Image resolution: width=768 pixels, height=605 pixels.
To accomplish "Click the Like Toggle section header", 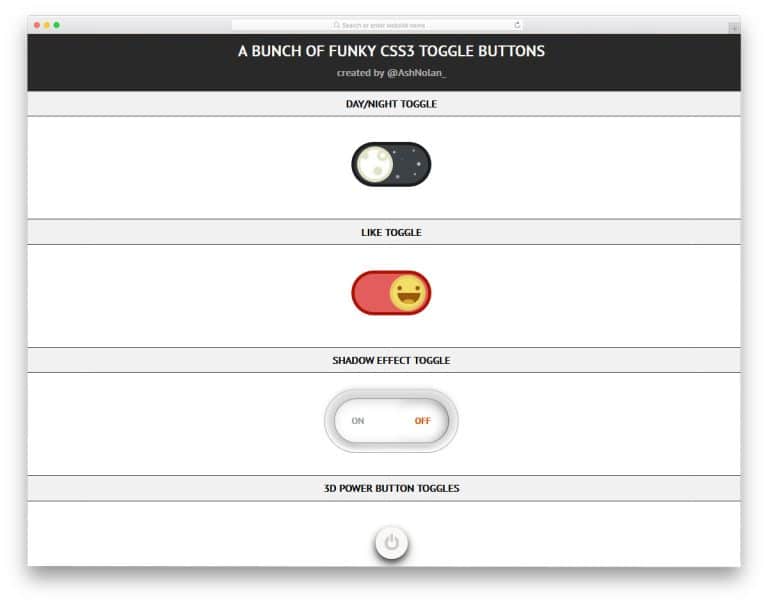I will [x=391, y=233].
